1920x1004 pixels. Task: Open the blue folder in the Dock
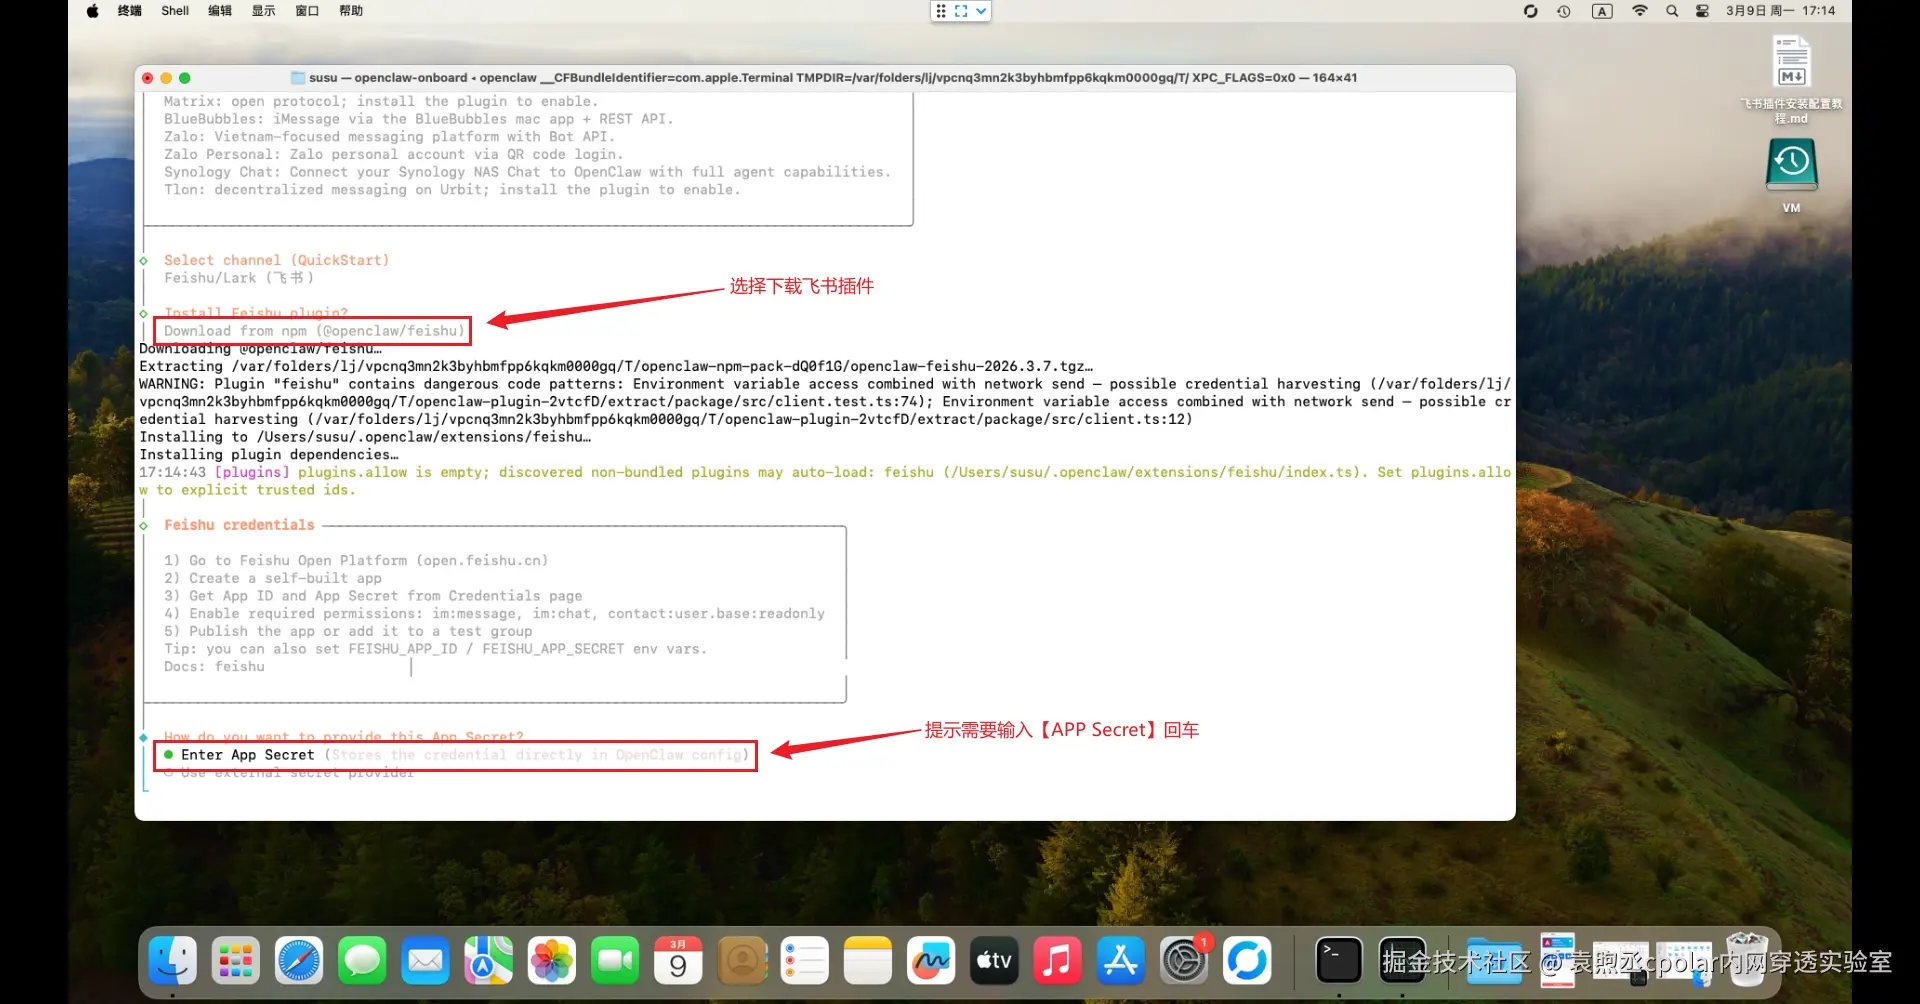[1494, 961]
